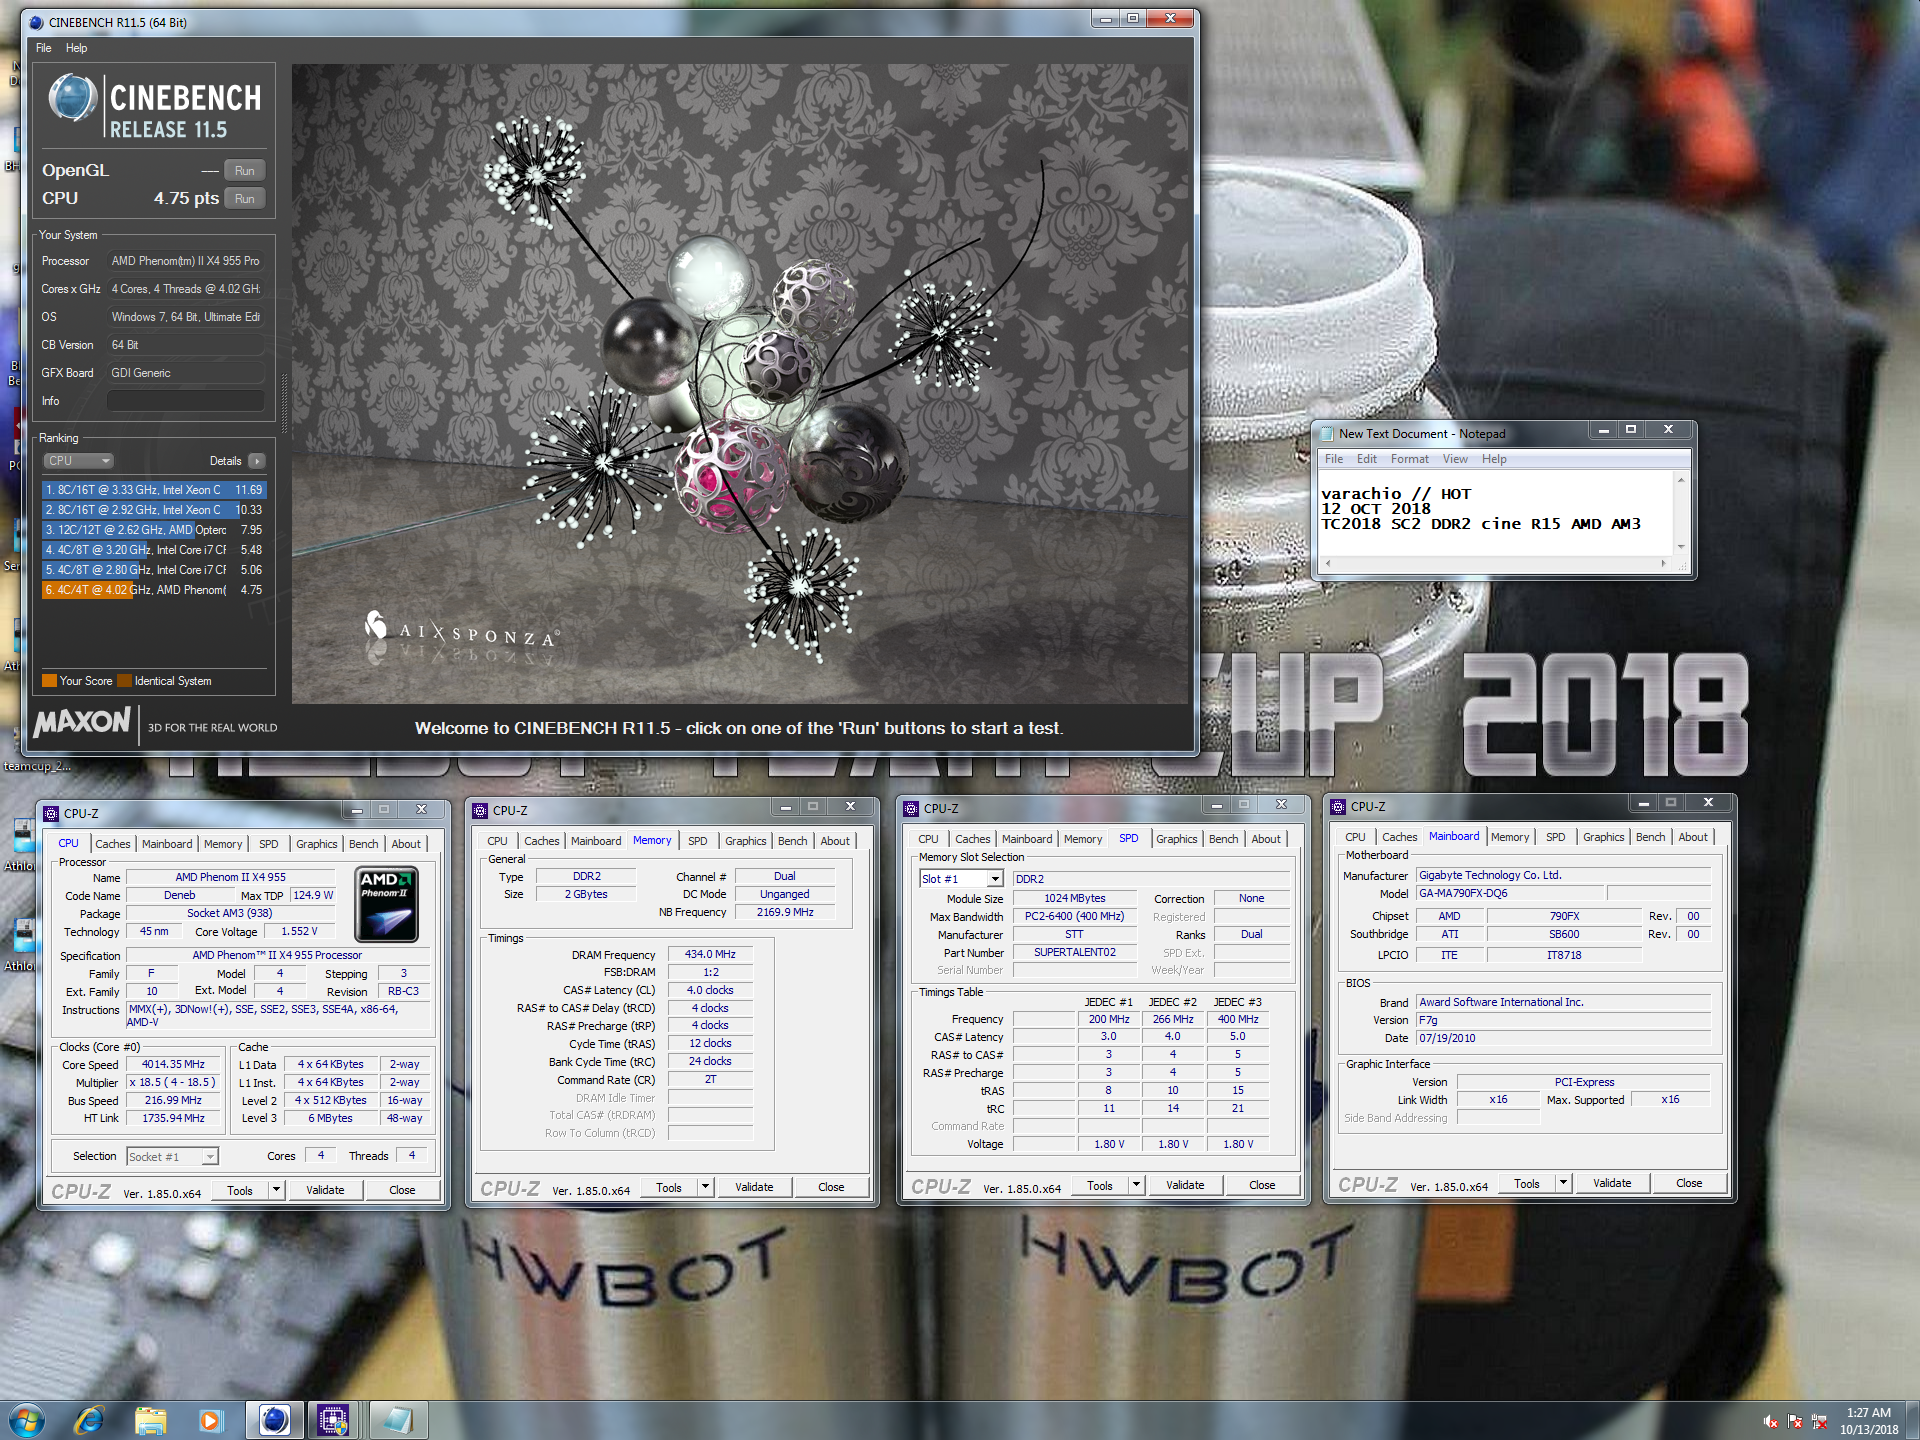
Task: Click the AMD Phenom II logo in CPU-Z
Action: (387, 904)
